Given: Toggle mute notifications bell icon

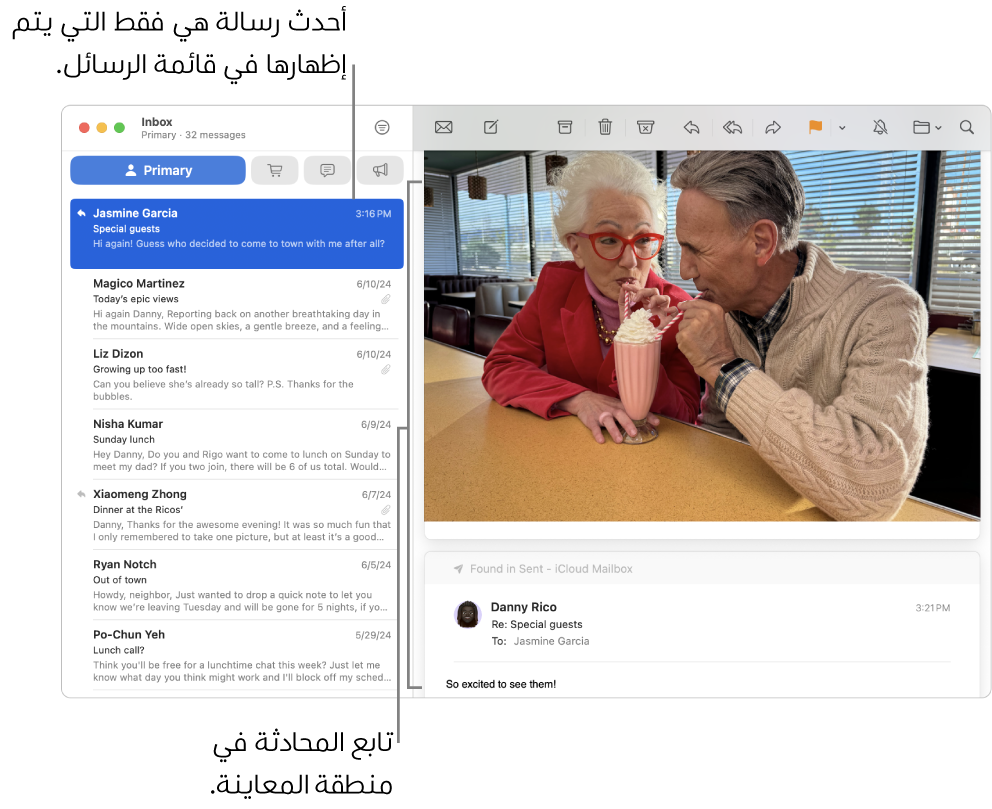Looking at the screenshot, I should (880, 127).
